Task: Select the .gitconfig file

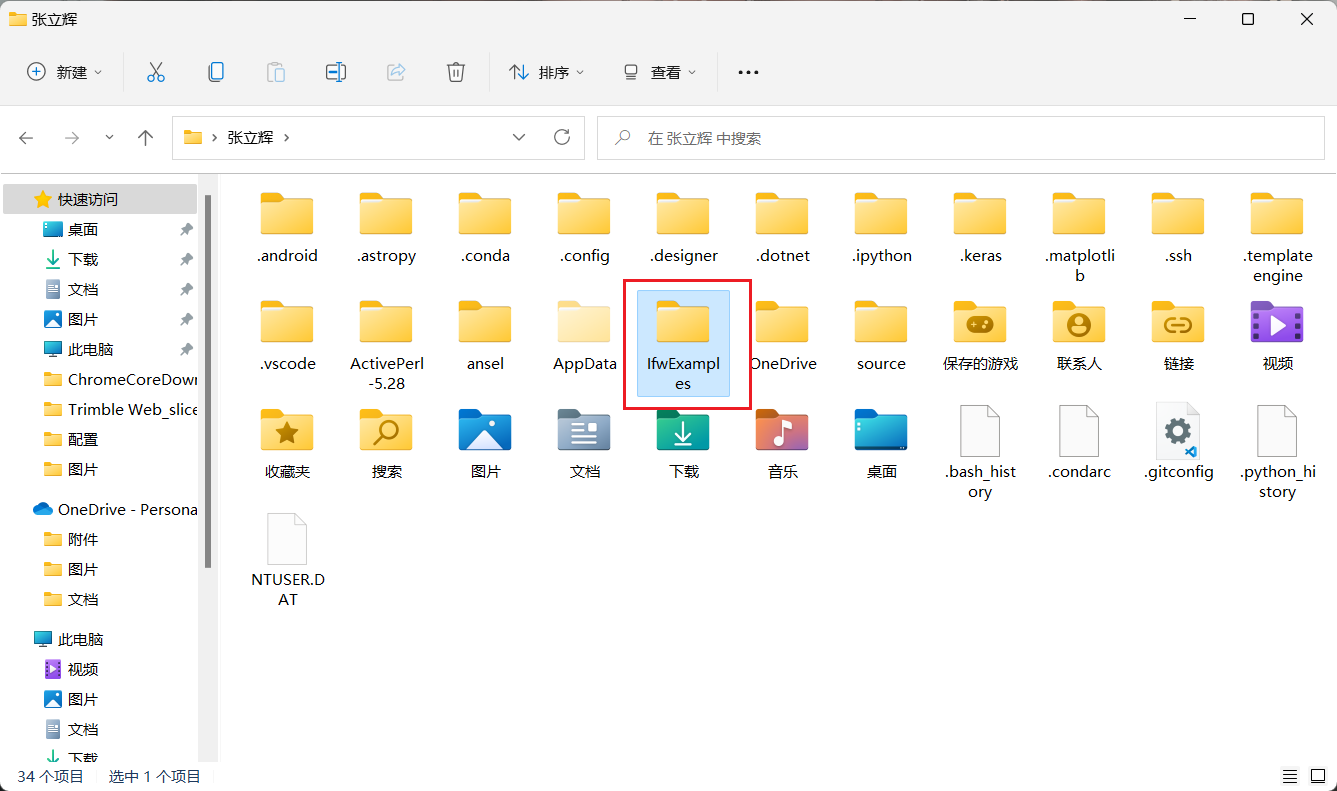Action: tap(1178, 443)
